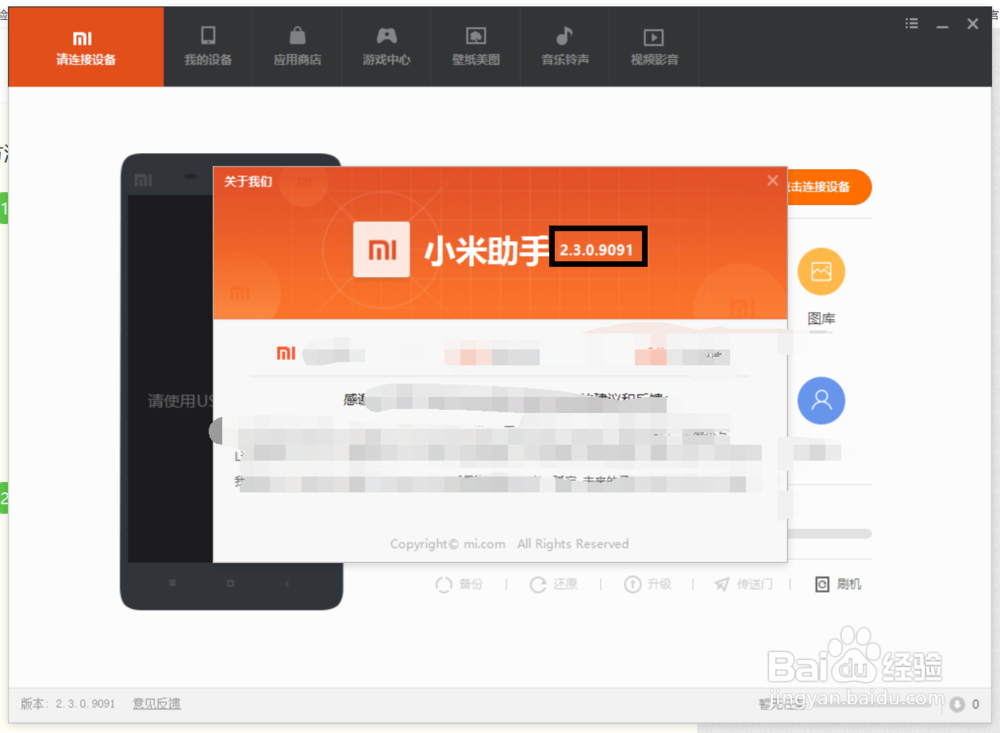The height and width of the screenshot is (733, 1000).
Task: Close the 小米助手 main window
Action: [x=973, y=24]
